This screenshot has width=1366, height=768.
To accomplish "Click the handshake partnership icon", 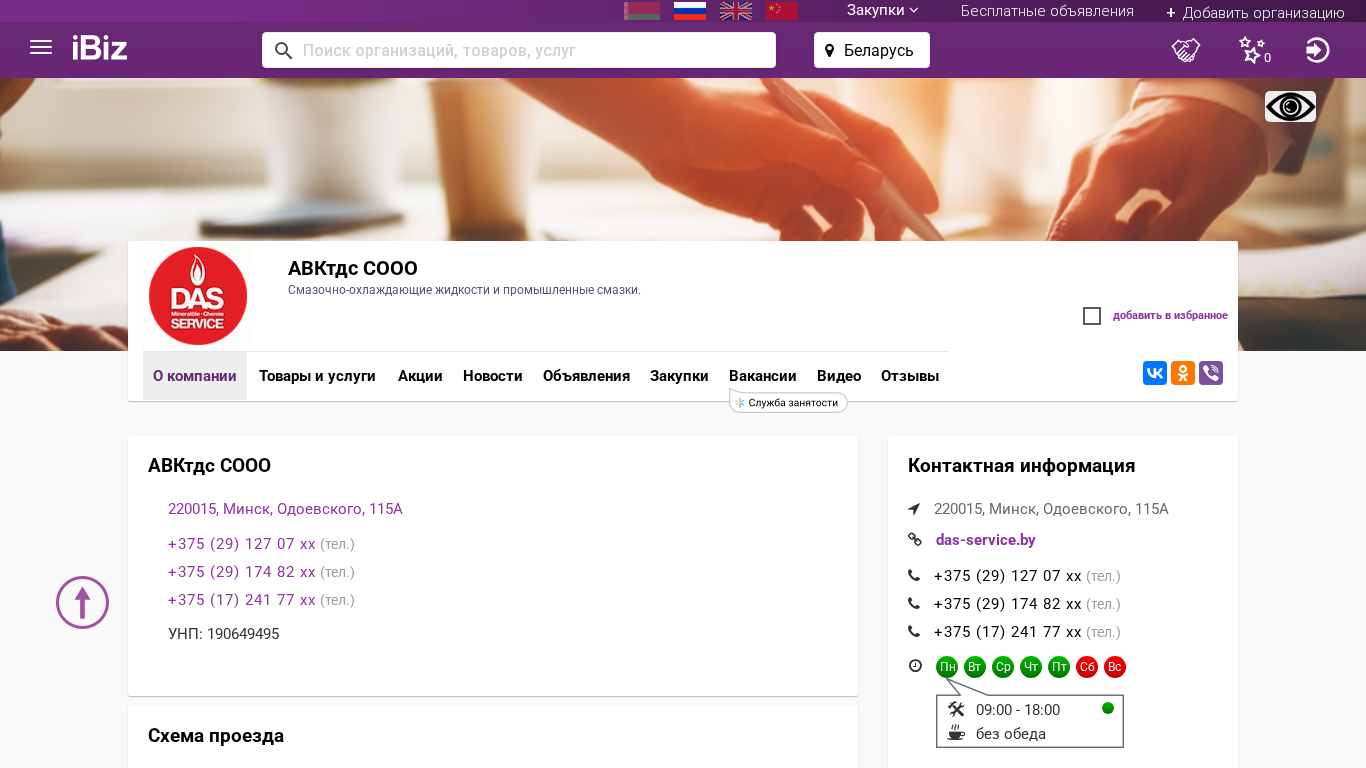I will pos(1186,50).
